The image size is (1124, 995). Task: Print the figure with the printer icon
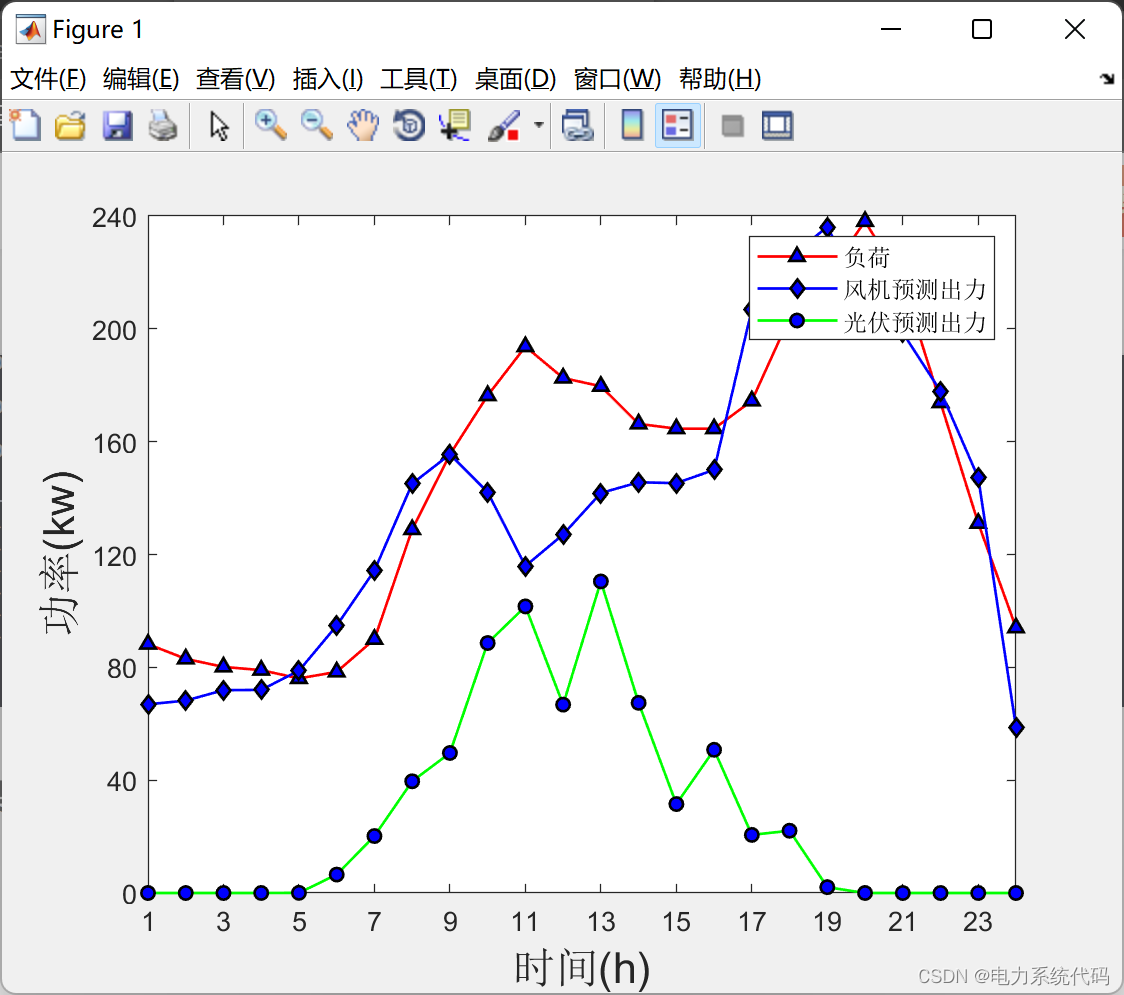click(163, 126)
